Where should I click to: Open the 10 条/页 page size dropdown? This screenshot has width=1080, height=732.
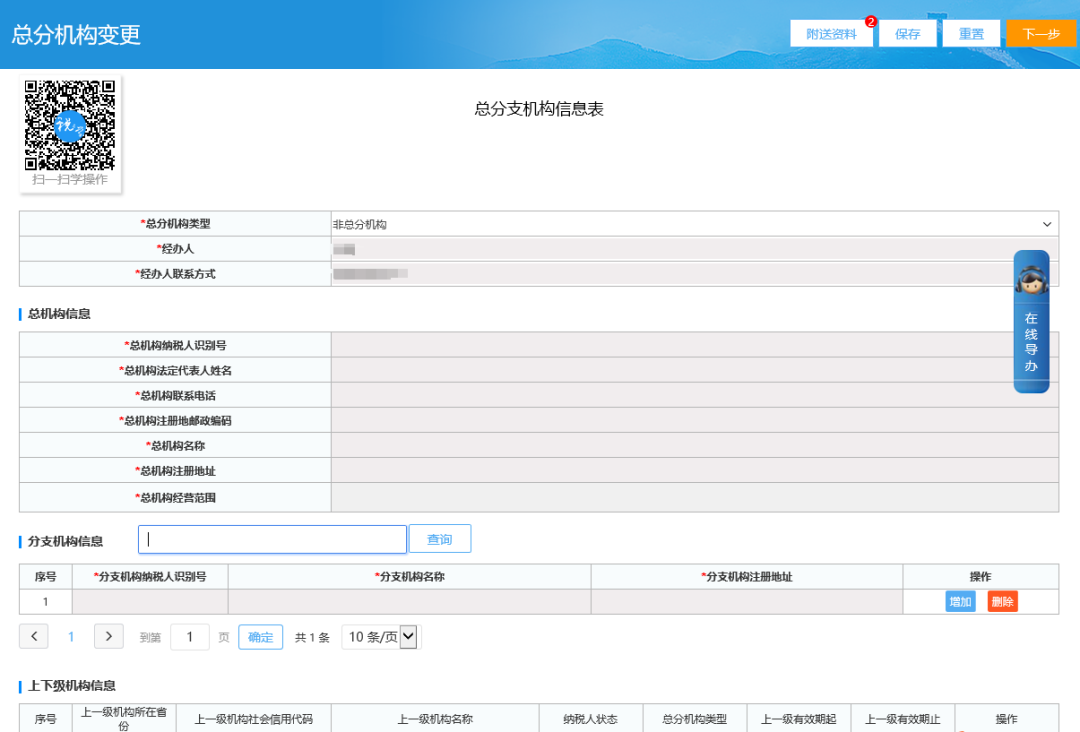382,637
